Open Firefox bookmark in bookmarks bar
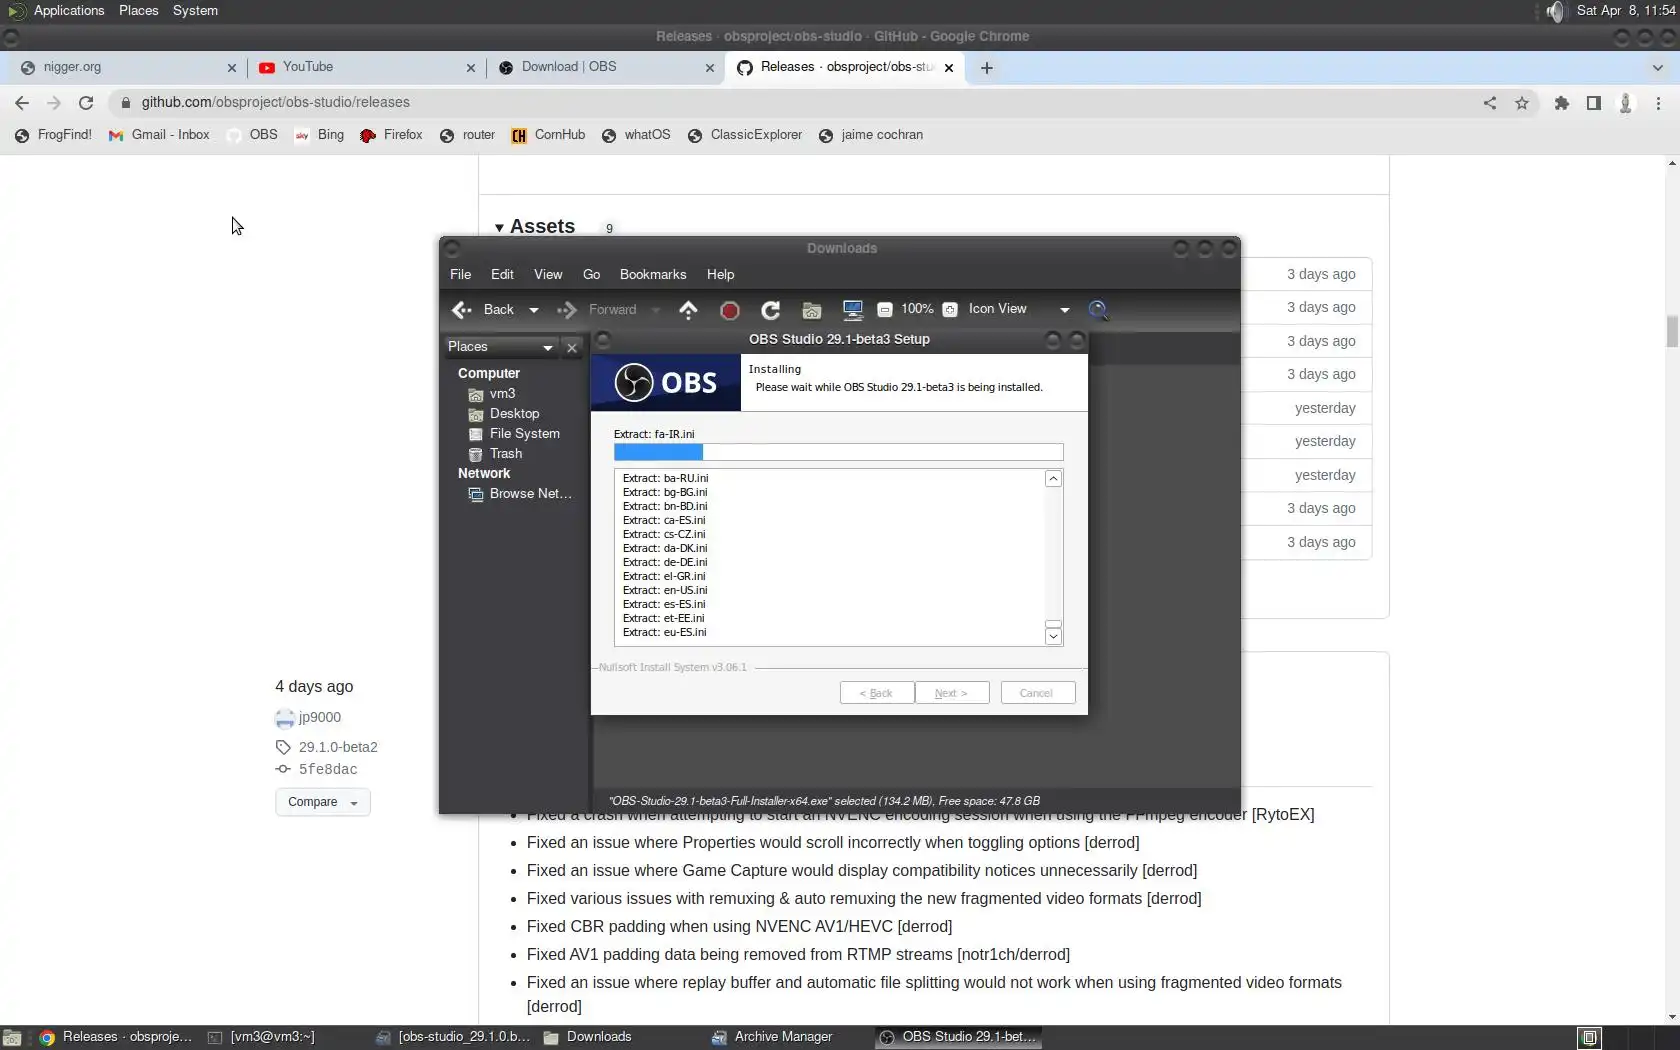The height and width of the screenshot is (1050, 1680). (391, 135)
